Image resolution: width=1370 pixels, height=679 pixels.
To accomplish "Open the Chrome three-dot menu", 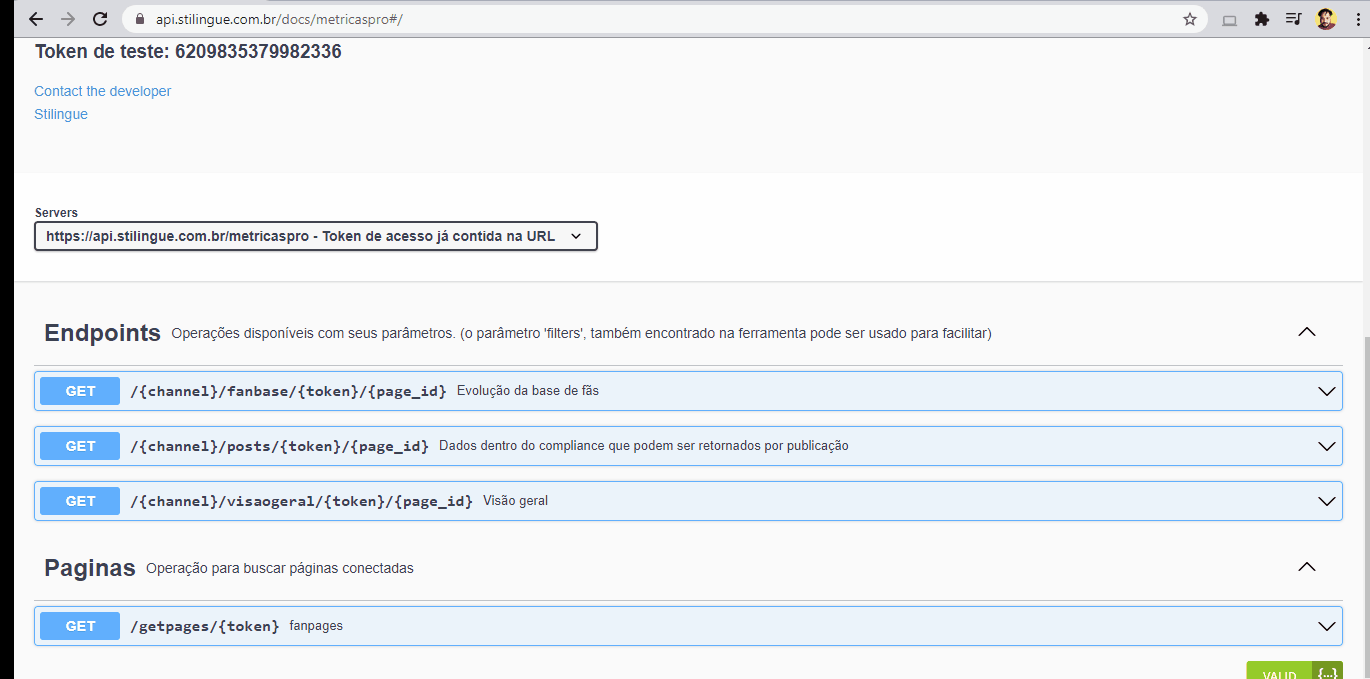I will pyautogui.click(x=1357, y=19).
